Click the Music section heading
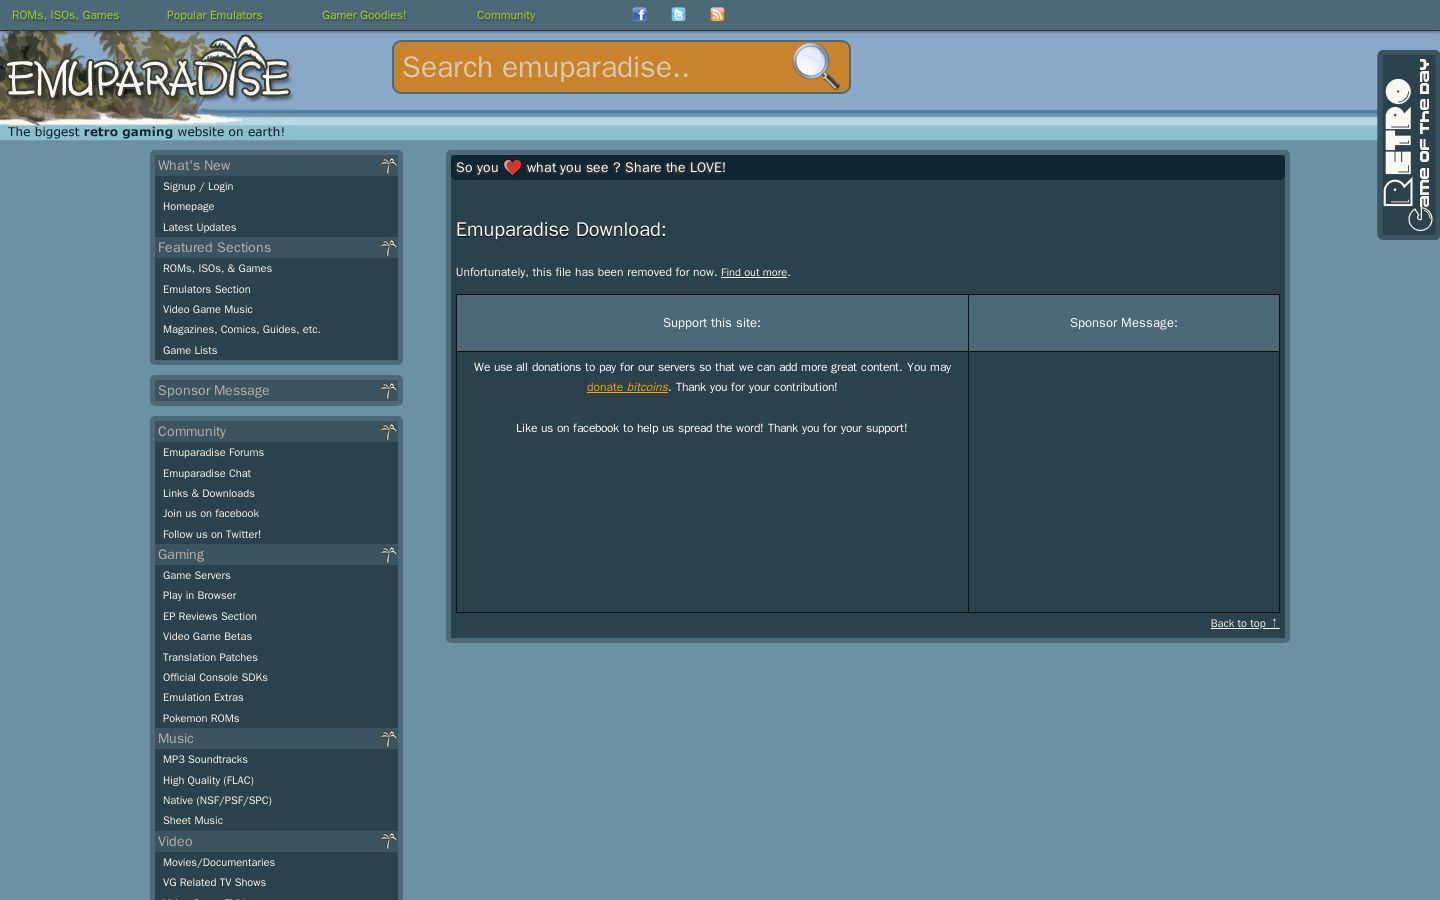The image size is (1440, 900). [x=176, y=738]
